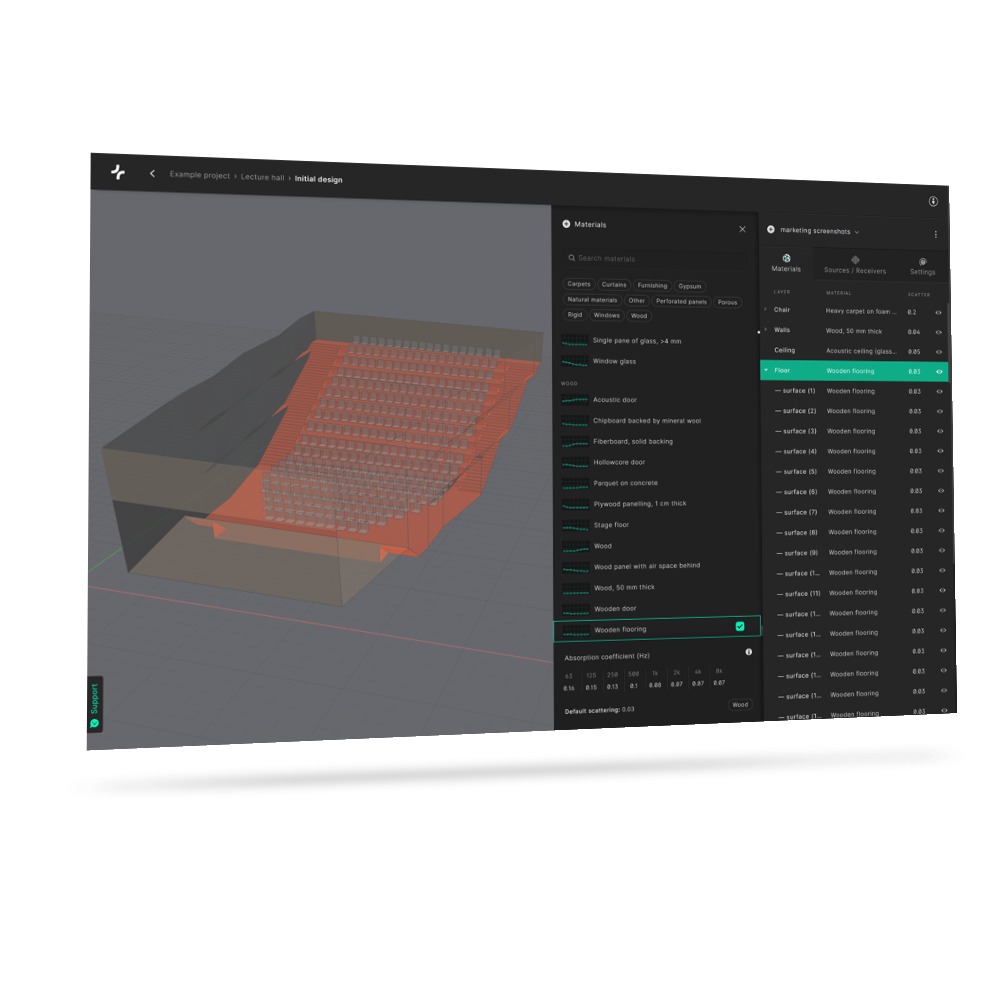
Task: Click the Wood tag button below scattering
Action: (x=740, y=704)
